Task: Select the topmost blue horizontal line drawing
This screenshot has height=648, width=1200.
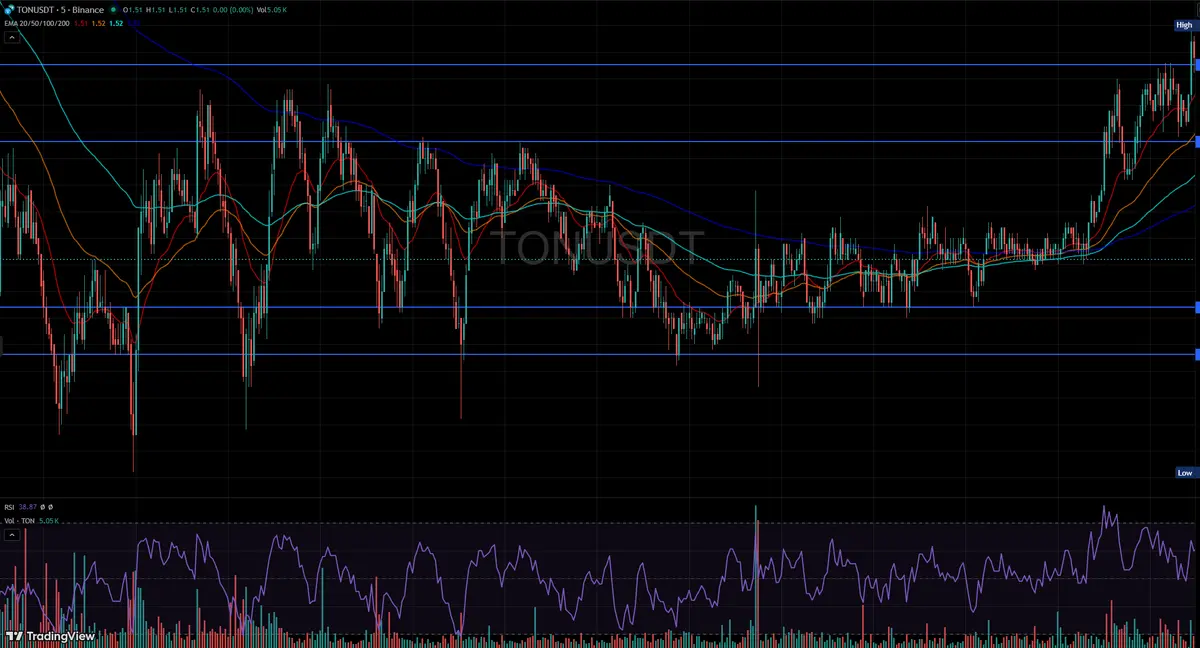Action: click(600, 65)
